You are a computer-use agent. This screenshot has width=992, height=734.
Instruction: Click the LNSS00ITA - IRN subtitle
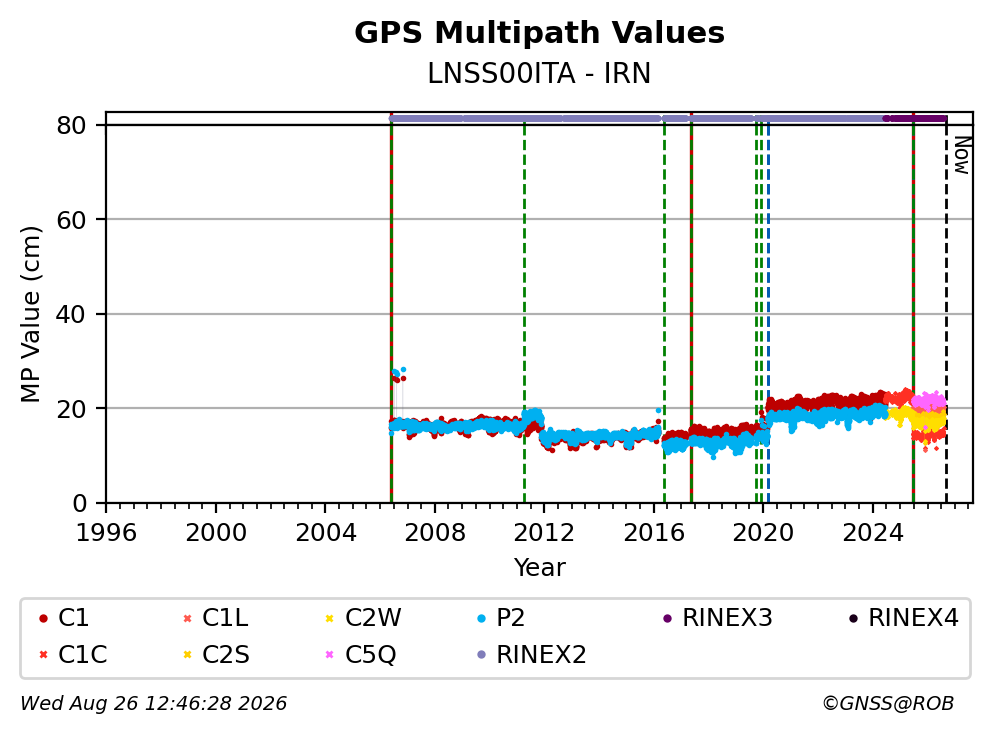[539, 73]
